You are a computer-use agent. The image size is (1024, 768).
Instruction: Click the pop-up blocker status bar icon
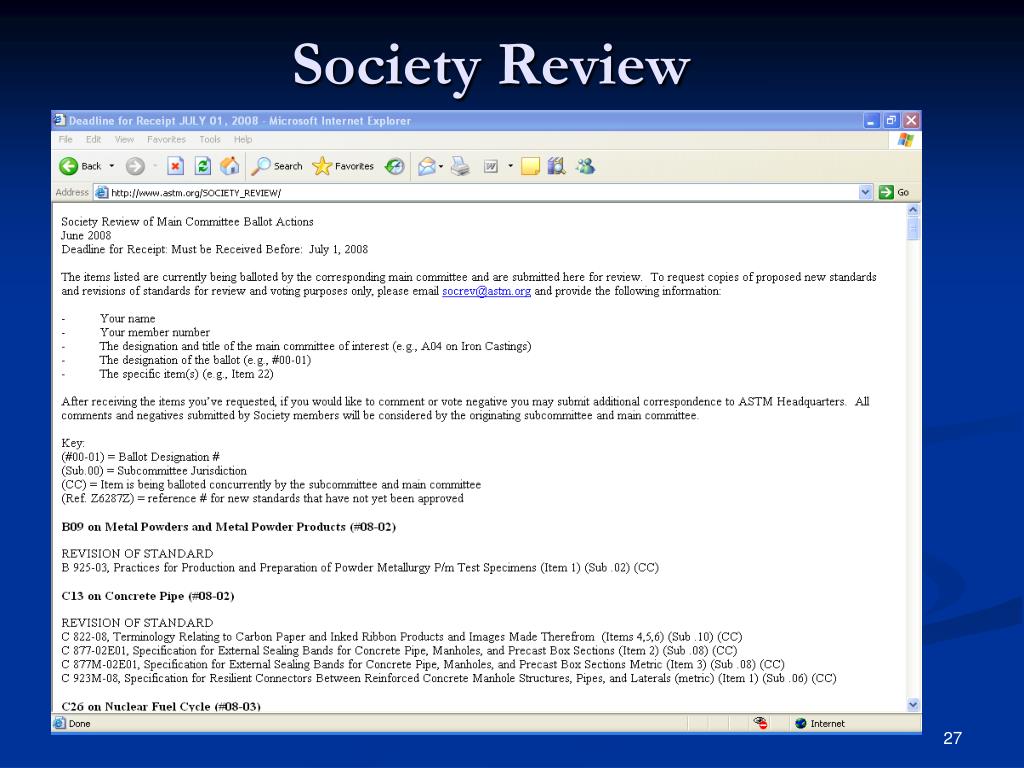point(760,723)
